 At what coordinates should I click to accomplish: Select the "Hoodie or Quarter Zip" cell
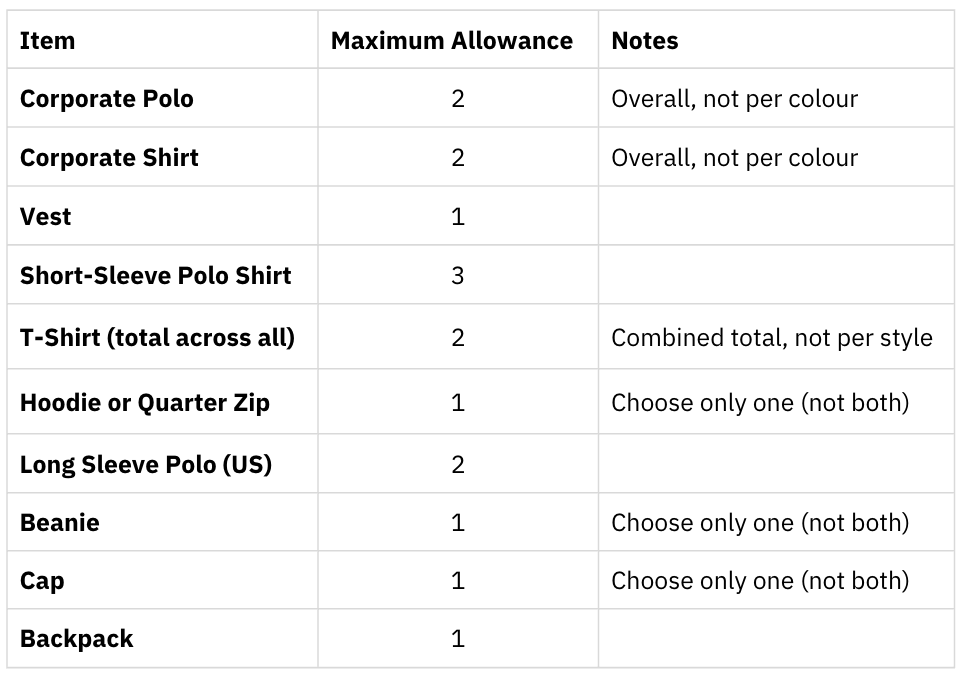tap(145, 402)
